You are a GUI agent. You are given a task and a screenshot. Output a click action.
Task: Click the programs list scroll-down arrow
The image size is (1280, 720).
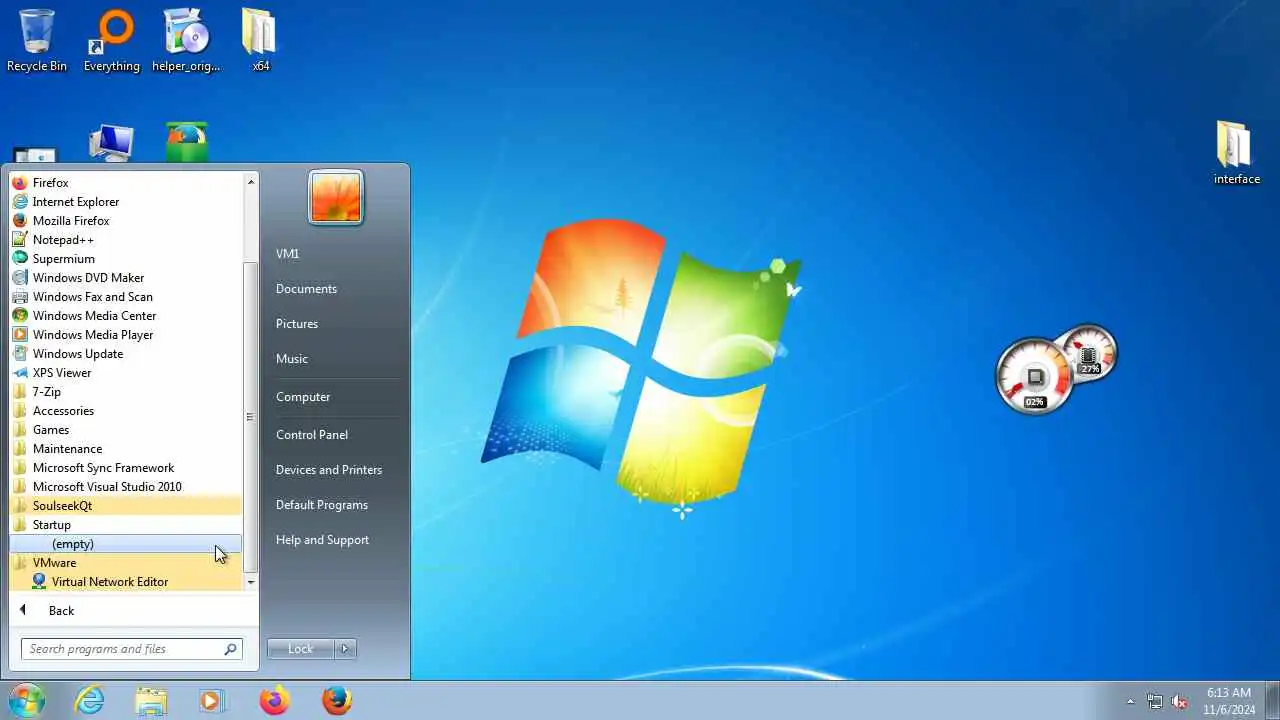[250, 582]
